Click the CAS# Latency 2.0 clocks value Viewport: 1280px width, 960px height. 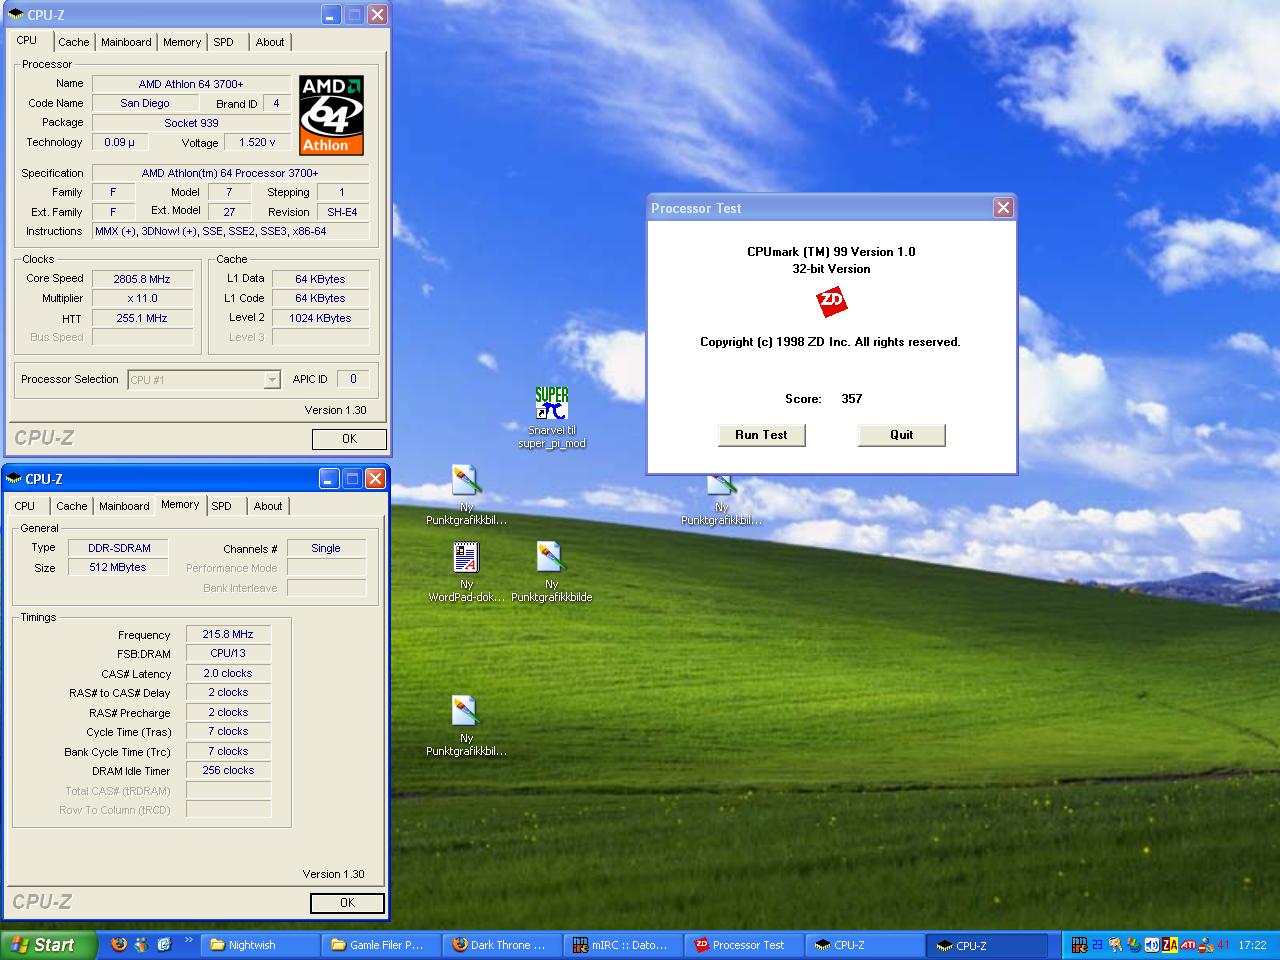[228, 673]
